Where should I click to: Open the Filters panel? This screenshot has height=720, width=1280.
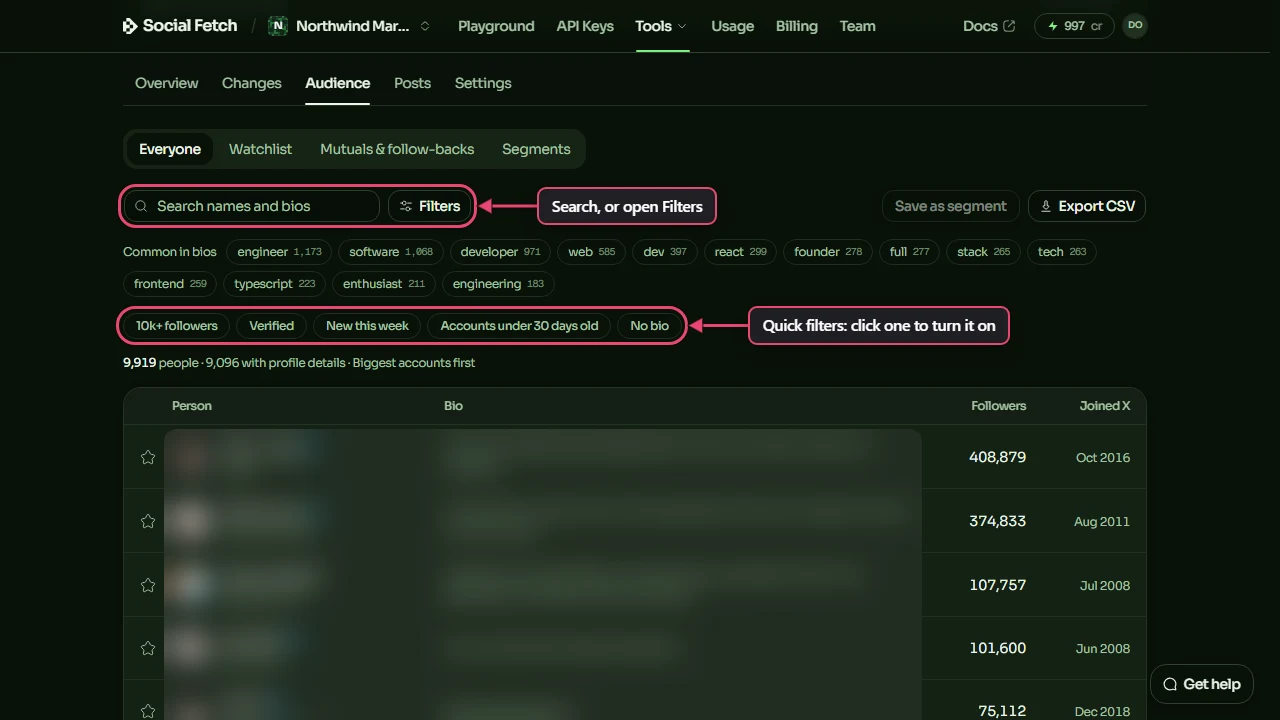pyautogui.click(x=430, y=206)
